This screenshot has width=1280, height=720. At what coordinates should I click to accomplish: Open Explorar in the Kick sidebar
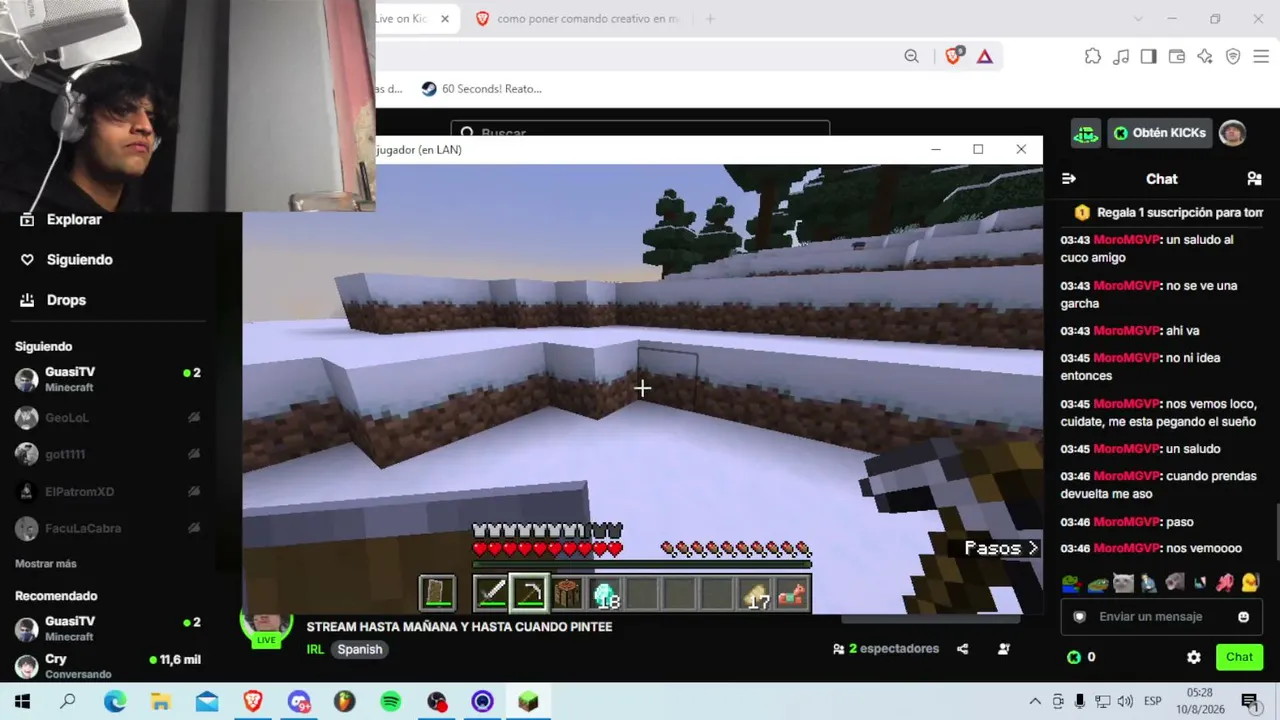coord(61,220)
